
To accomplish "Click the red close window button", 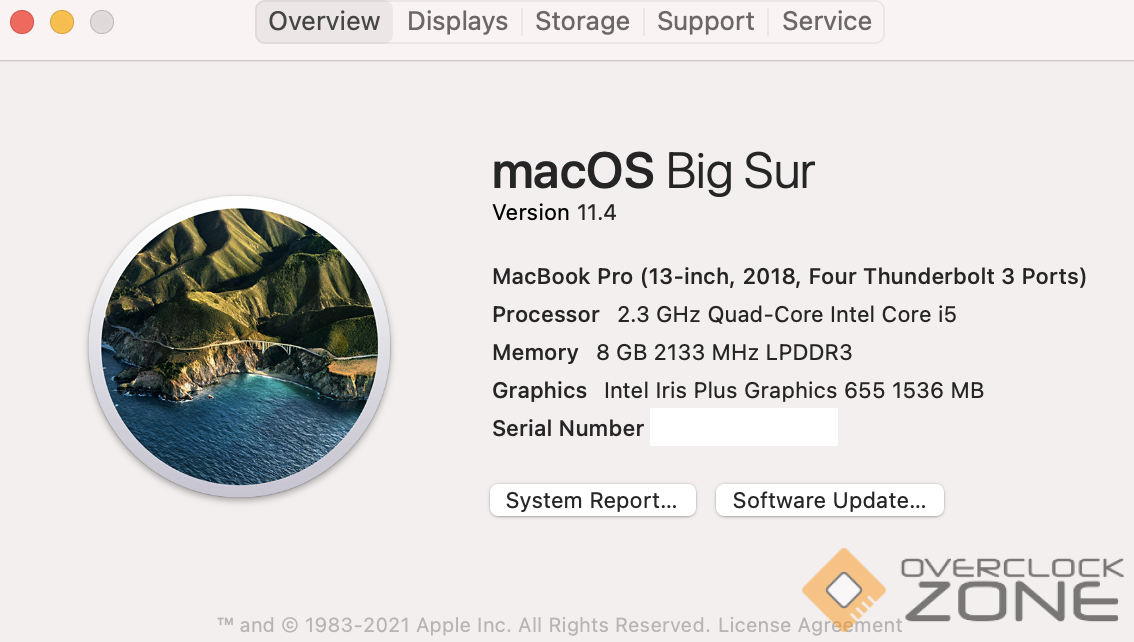I will click(22, 21).
